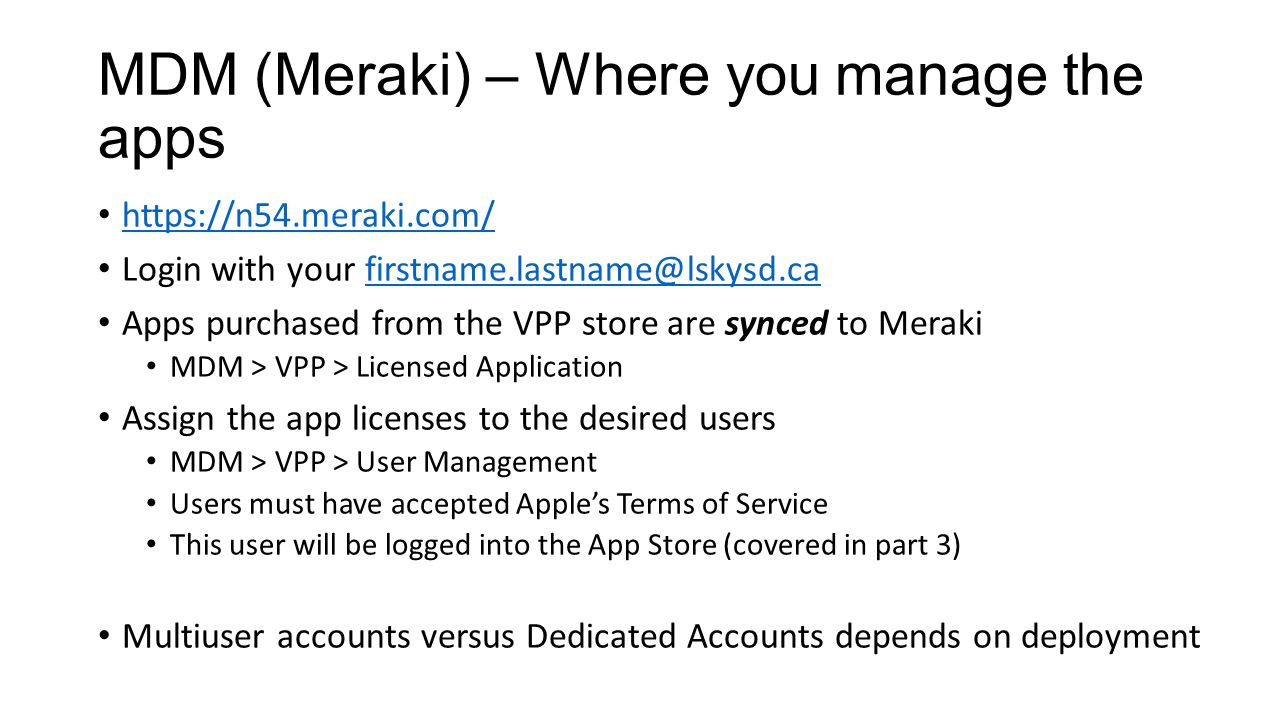Click the "Apple's Terms of Service" sub-bullet
The height and width of the screenshot is (720, 1280).
tap(499, 503)
